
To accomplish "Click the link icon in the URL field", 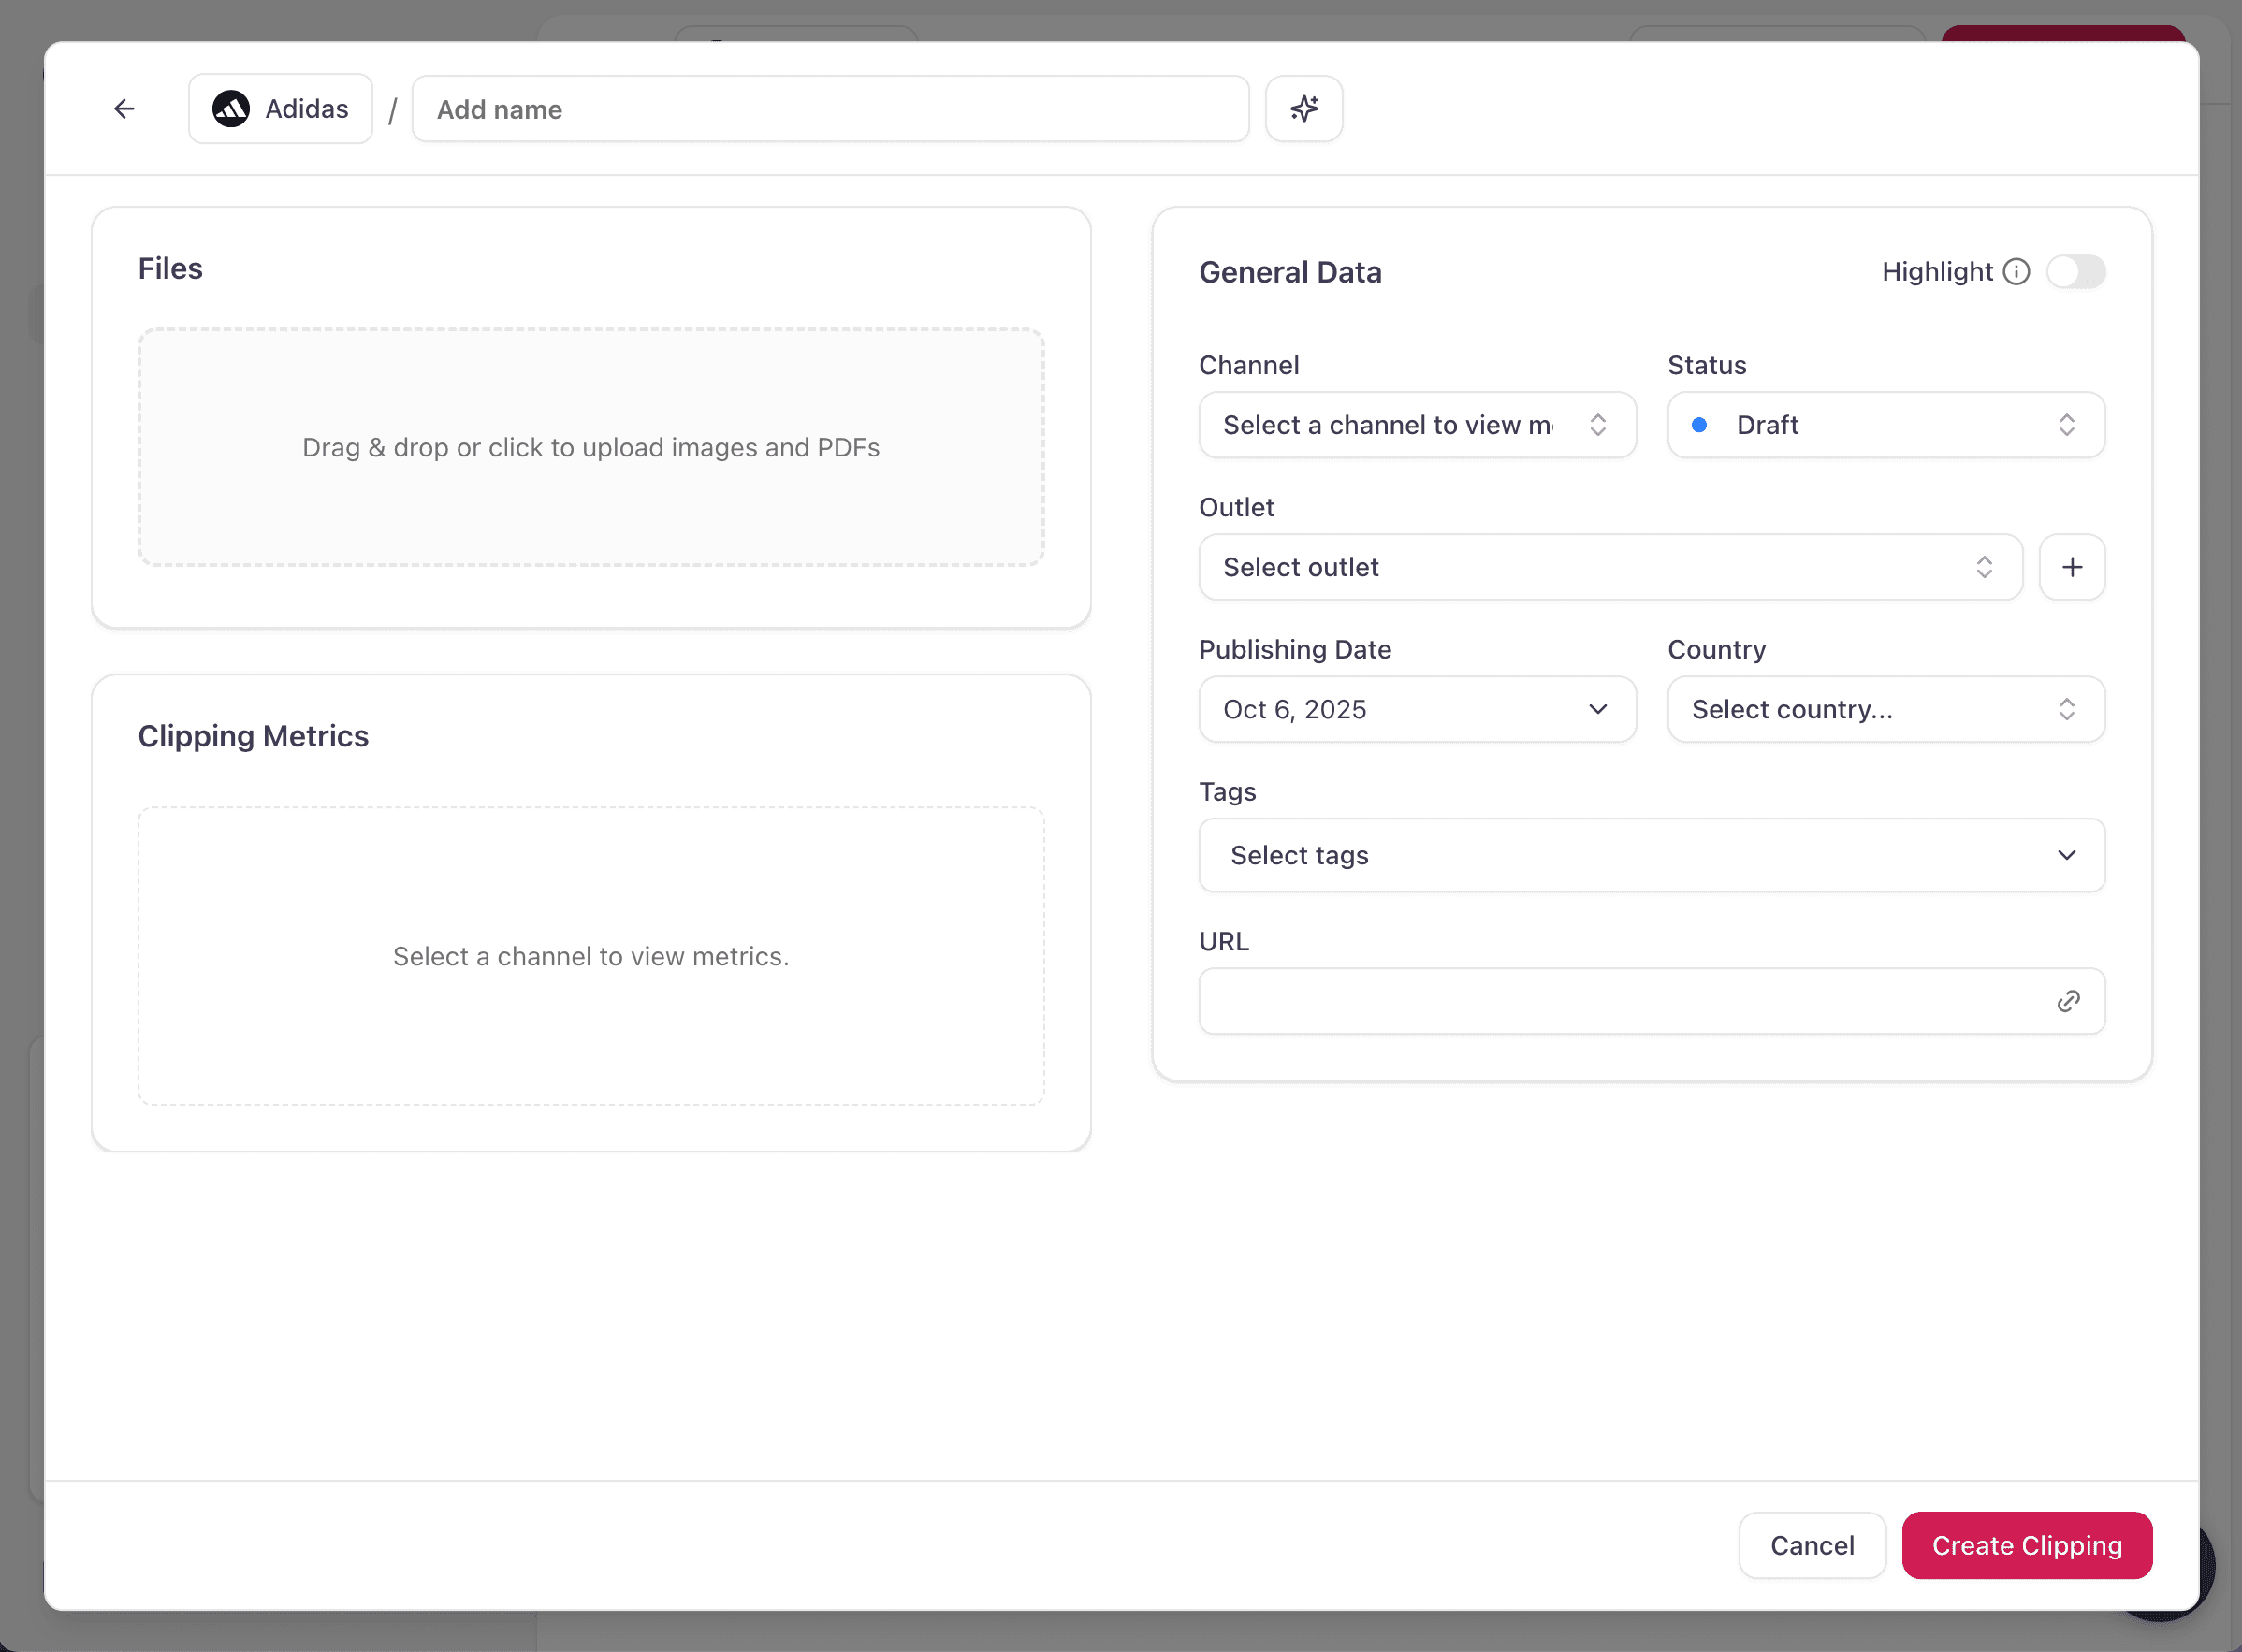I will point(2068,1001).
